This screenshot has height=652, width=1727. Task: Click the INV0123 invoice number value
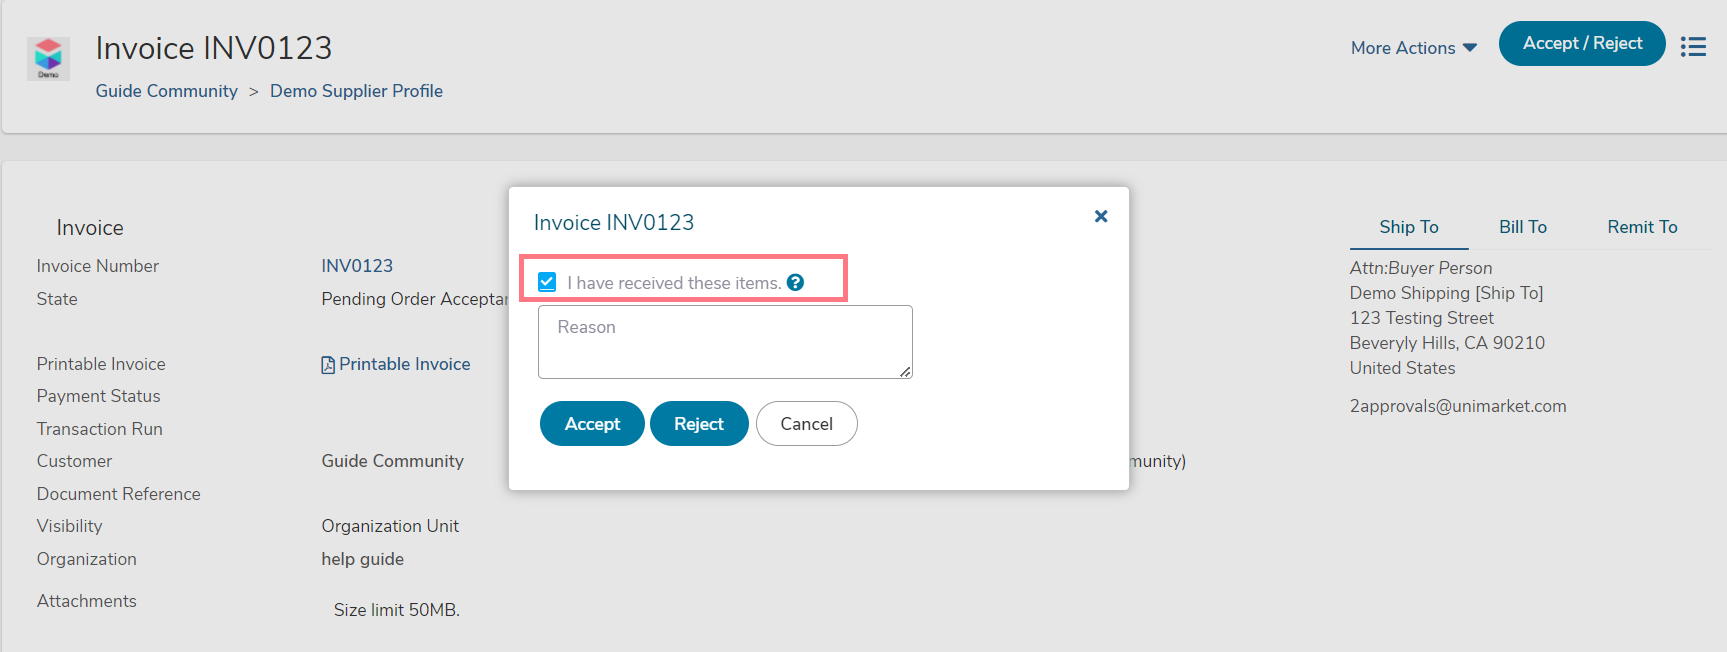pyautogui.click(x=357, y=266)
